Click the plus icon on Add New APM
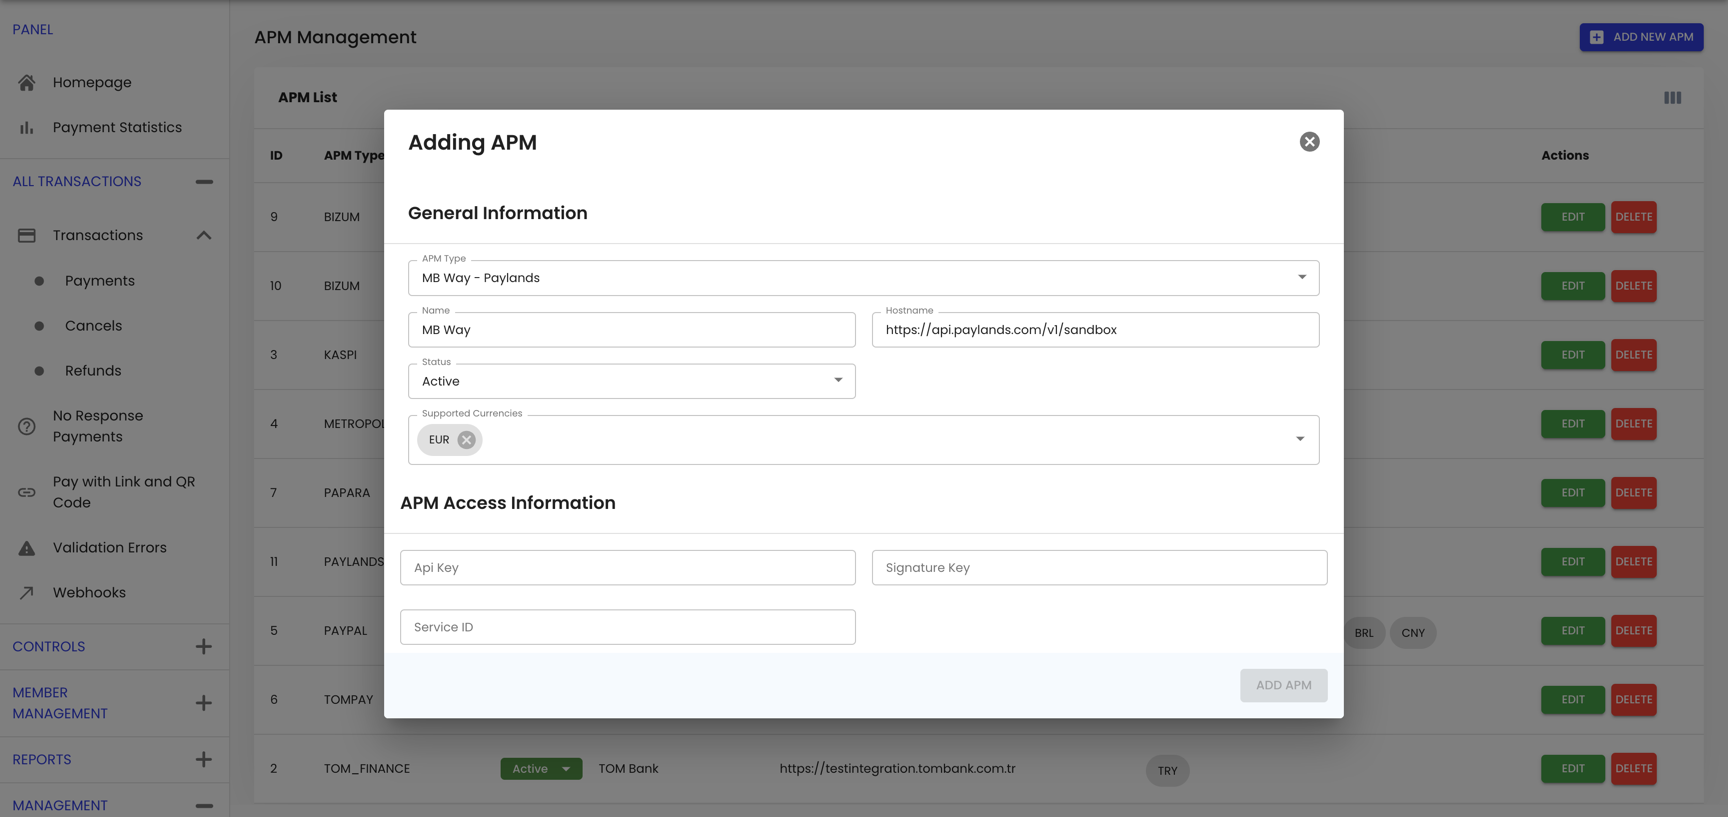The height and width of the screenshot is (817, 1728). pos(1597,37)
